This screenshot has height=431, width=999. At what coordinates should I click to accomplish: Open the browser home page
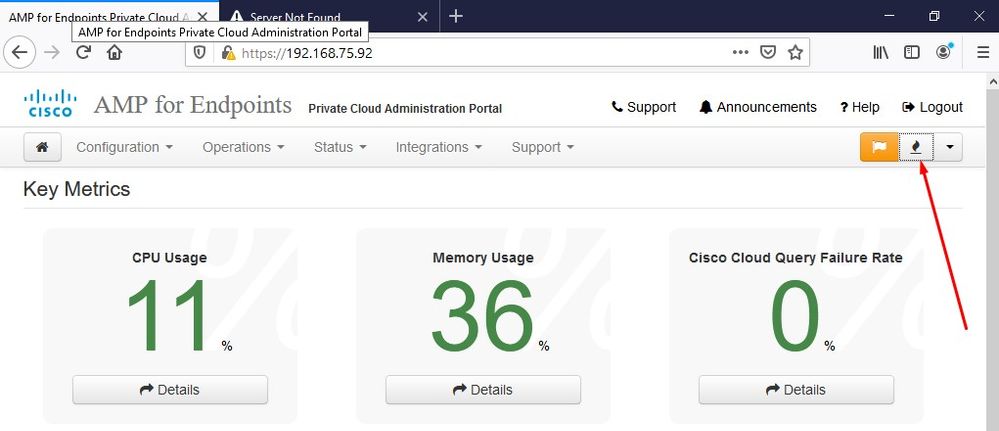[x=114, y=52]
